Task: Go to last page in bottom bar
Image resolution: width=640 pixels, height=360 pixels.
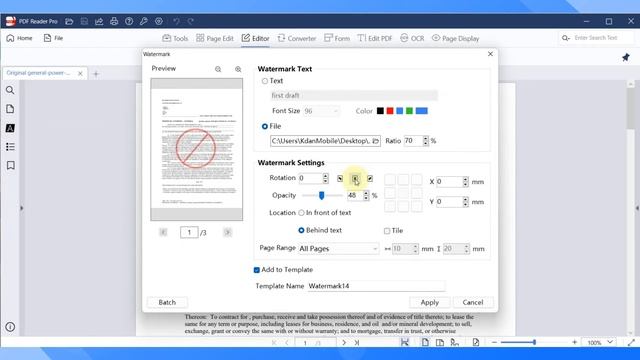Action: [357, 343]
